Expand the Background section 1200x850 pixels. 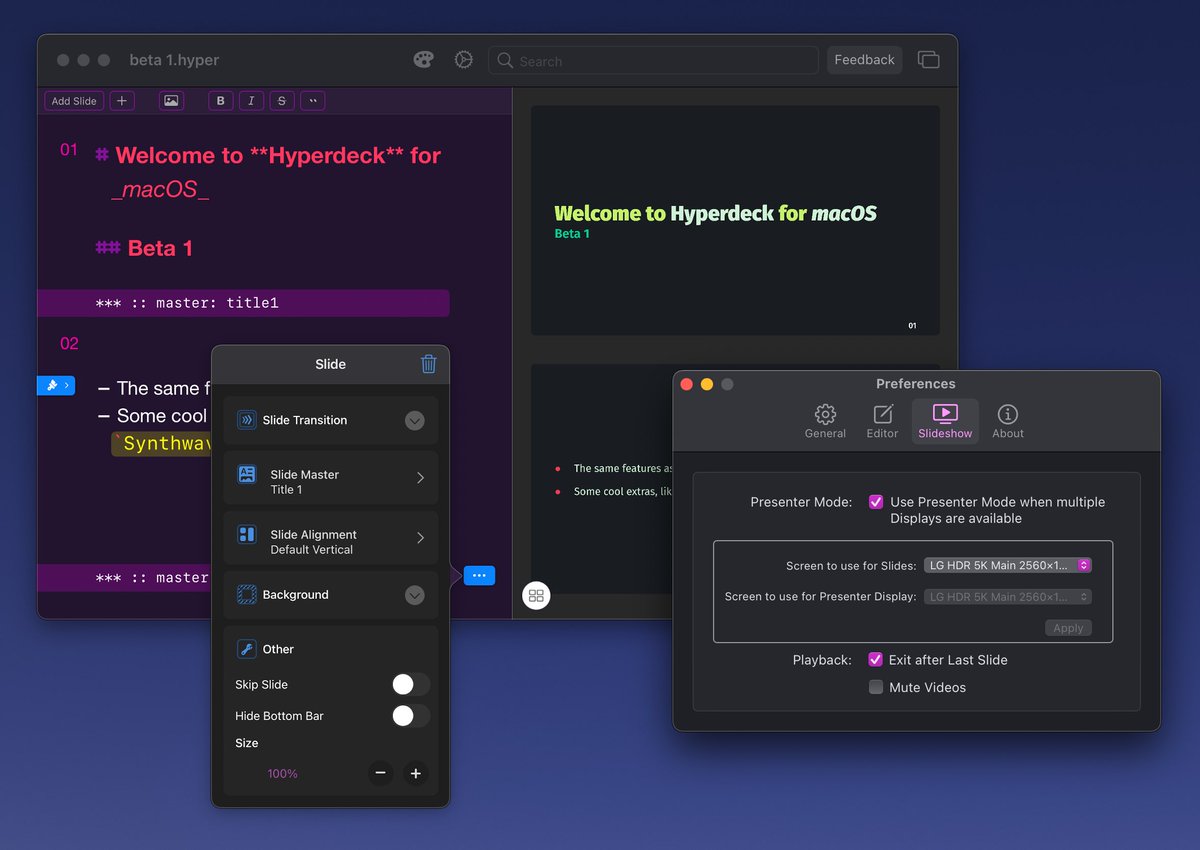click(x=415, y=595)
